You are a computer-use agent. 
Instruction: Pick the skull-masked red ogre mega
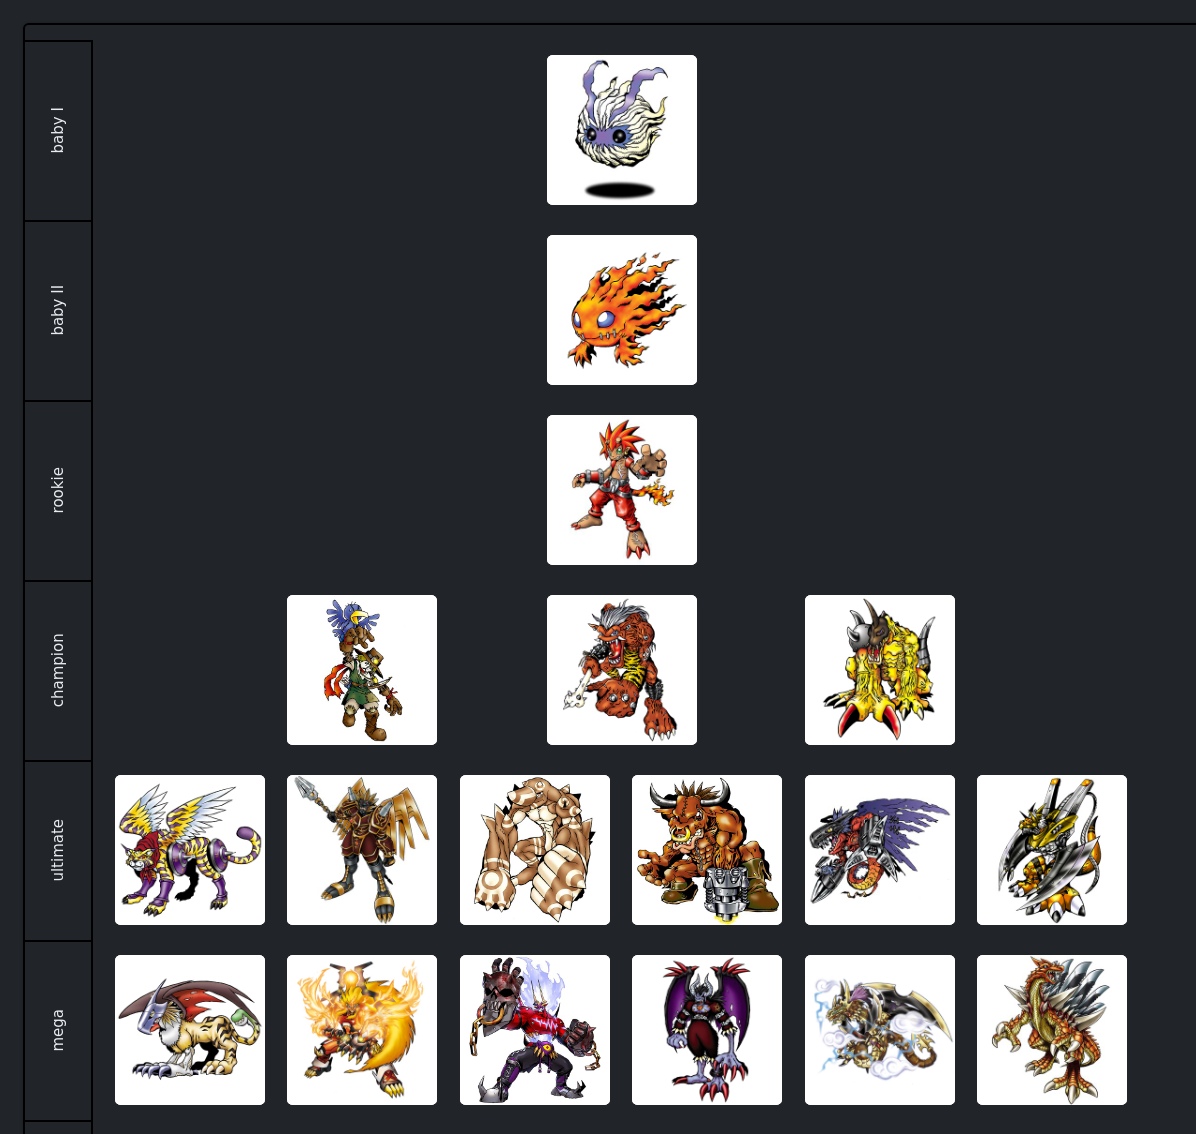pyautogui.click(x=535, y=1030)
